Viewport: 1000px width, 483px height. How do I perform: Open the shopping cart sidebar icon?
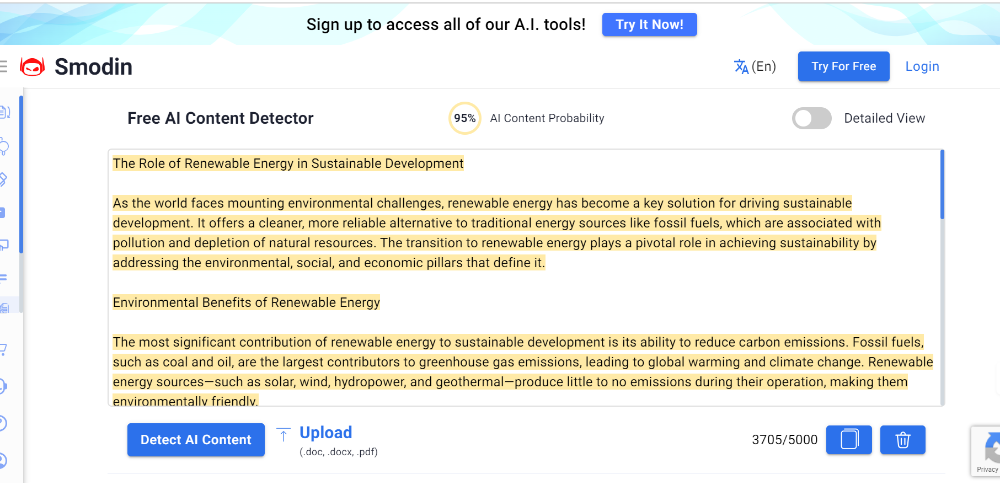(x=4, y=350)
